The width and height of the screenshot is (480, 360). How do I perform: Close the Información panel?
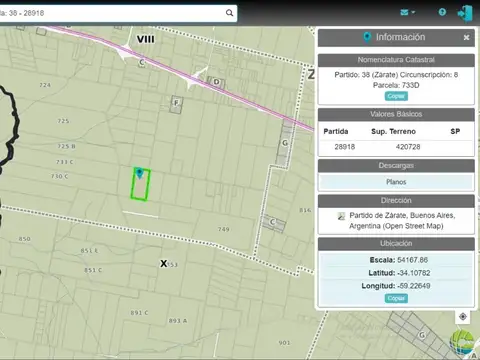466,37
